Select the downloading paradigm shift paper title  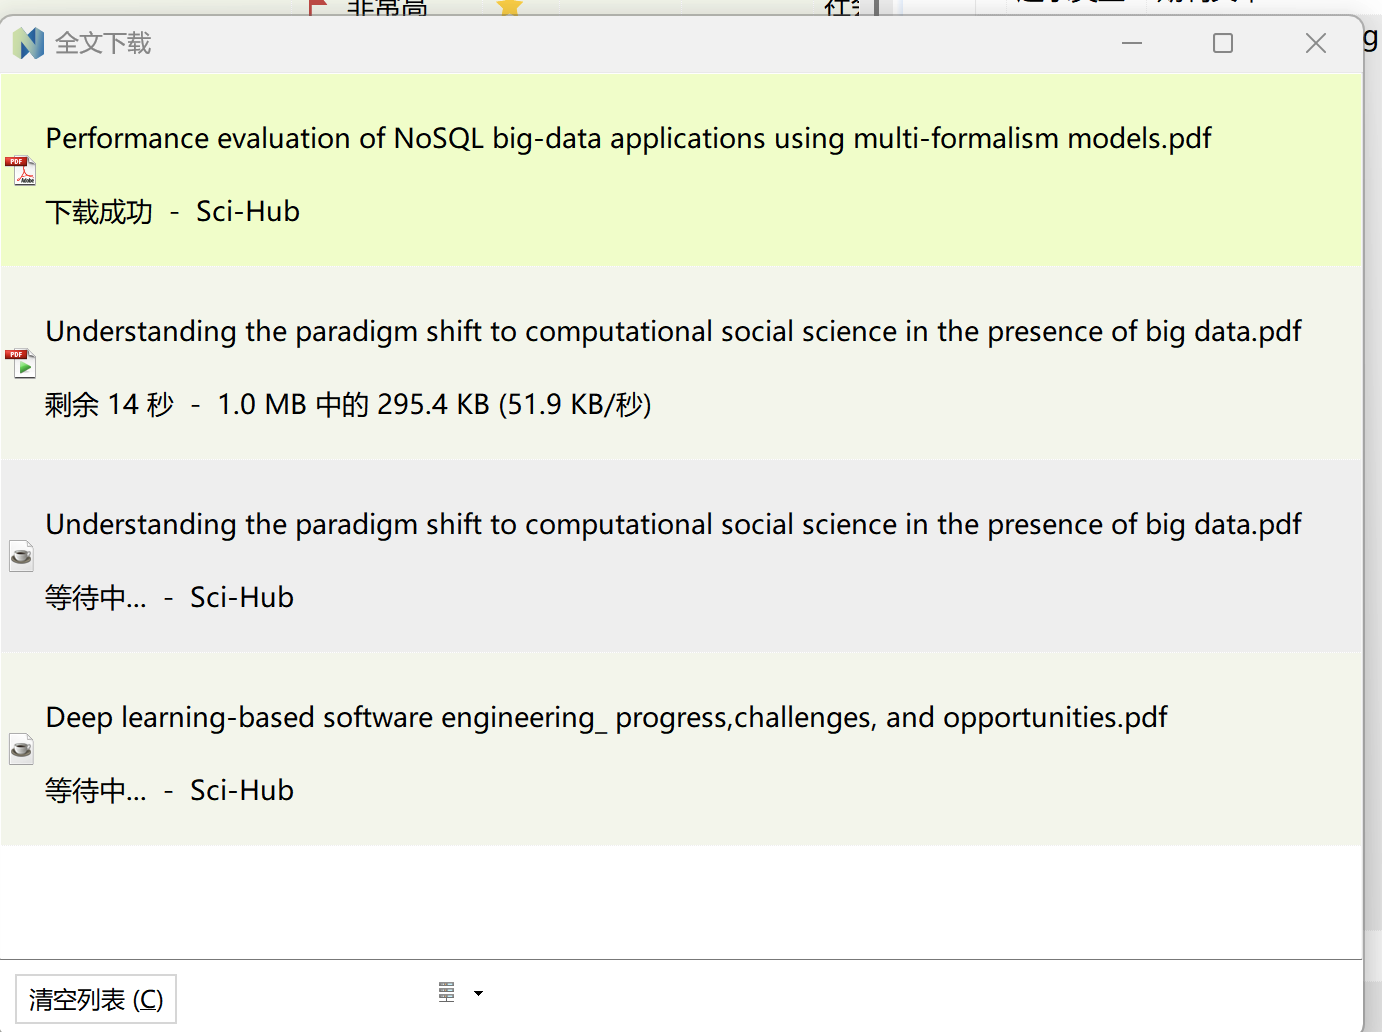pos(673,331)
